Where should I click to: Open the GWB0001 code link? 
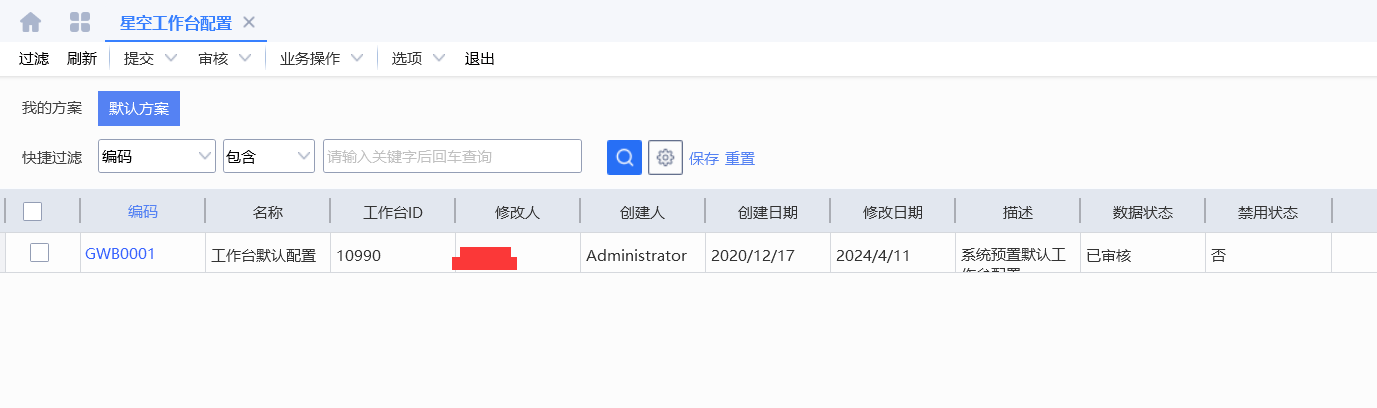(120, 254)
